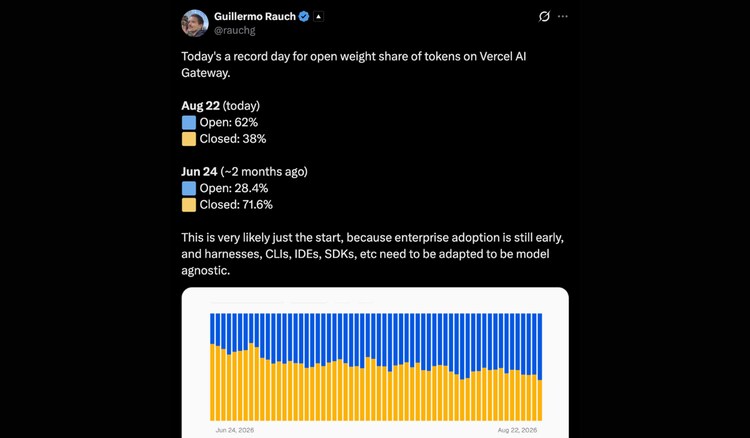Click the Aug 22, 2026 axis label
Screen dimensions: 750x438
click(517, 430)
